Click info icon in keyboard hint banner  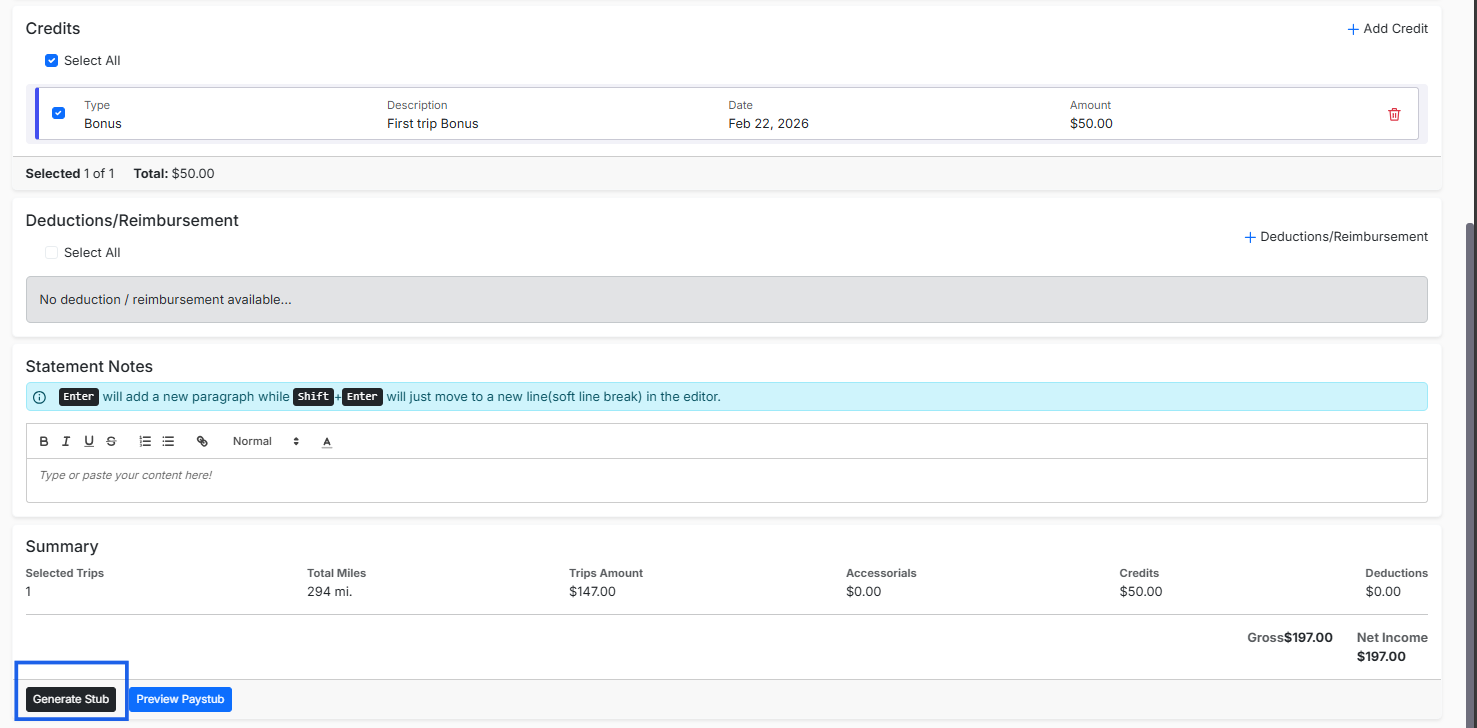pyautogui.click(x=40, y=397)
